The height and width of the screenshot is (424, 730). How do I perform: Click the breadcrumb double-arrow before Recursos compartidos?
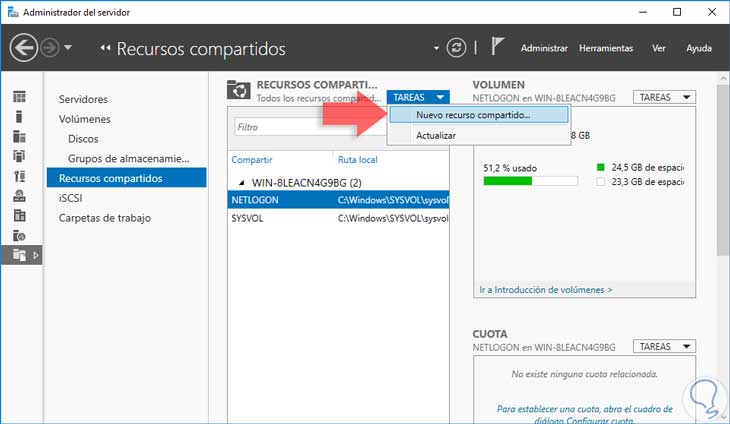click(105, 47)
